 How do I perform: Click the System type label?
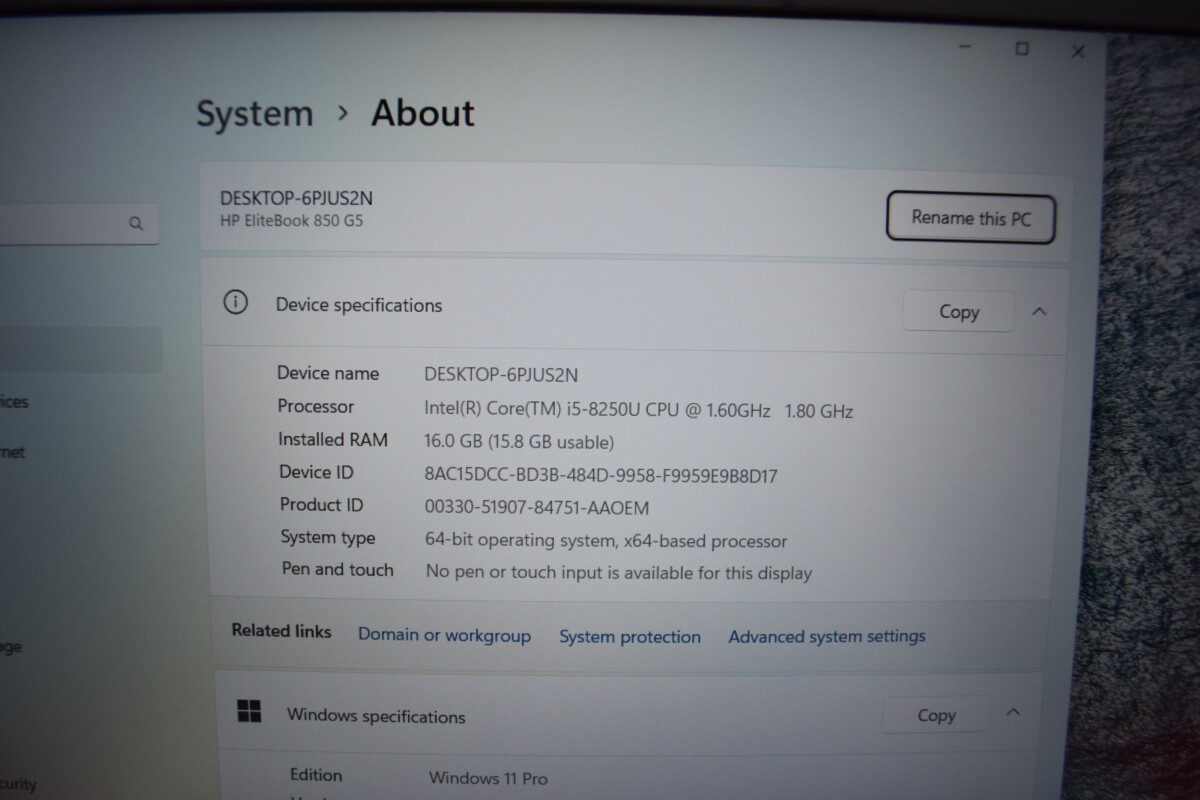coord(328,538)
